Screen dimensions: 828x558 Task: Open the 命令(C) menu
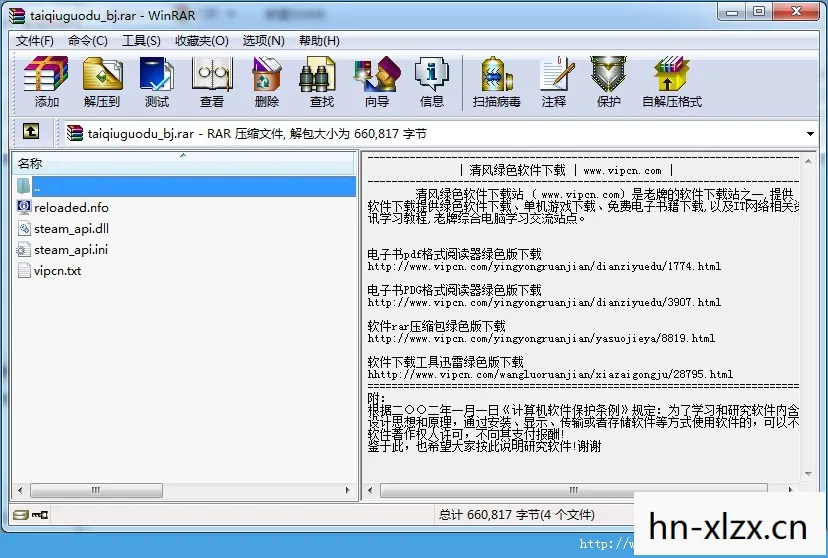(88, 41)
